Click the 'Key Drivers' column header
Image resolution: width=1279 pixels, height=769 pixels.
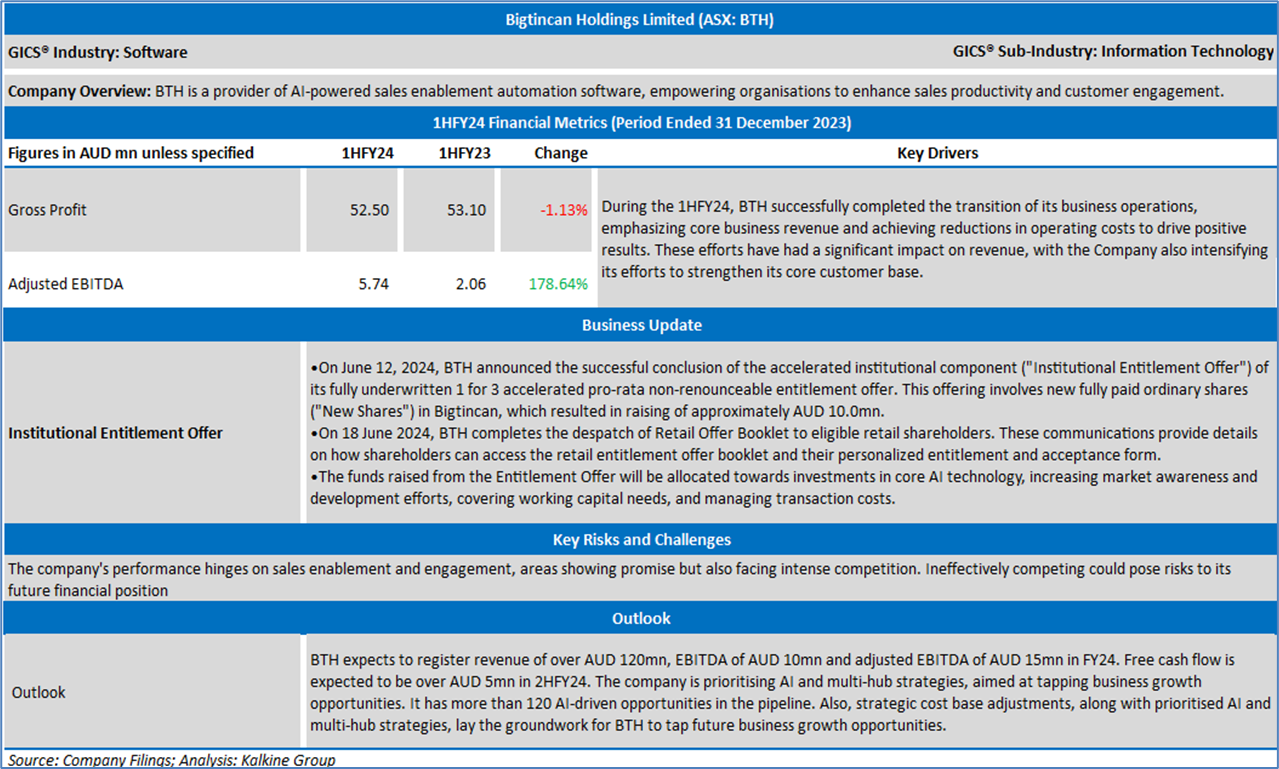click(x=938, y=153)
